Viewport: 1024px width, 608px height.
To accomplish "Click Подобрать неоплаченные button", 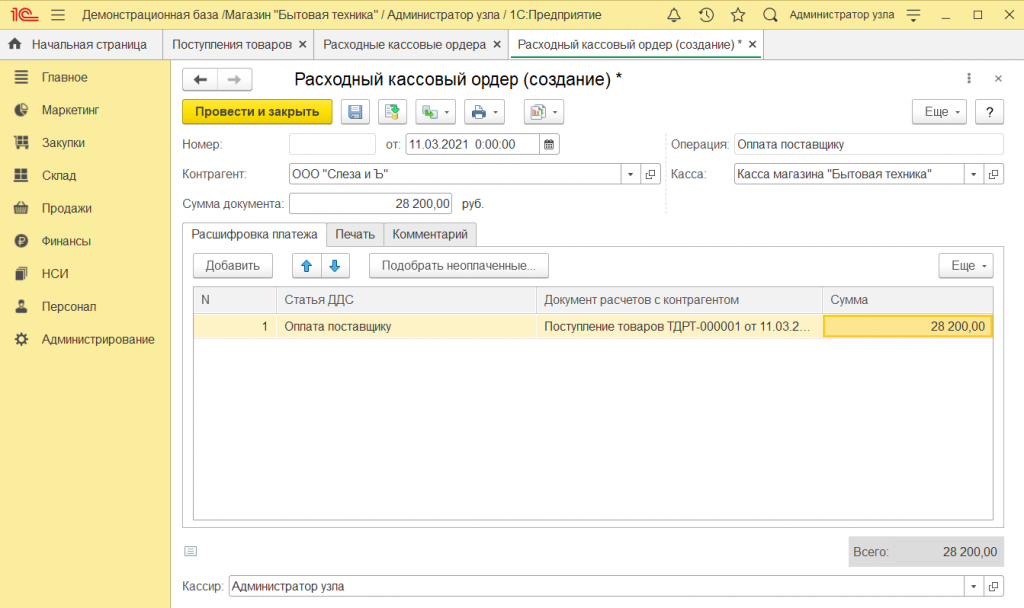I will click(459, 266).
